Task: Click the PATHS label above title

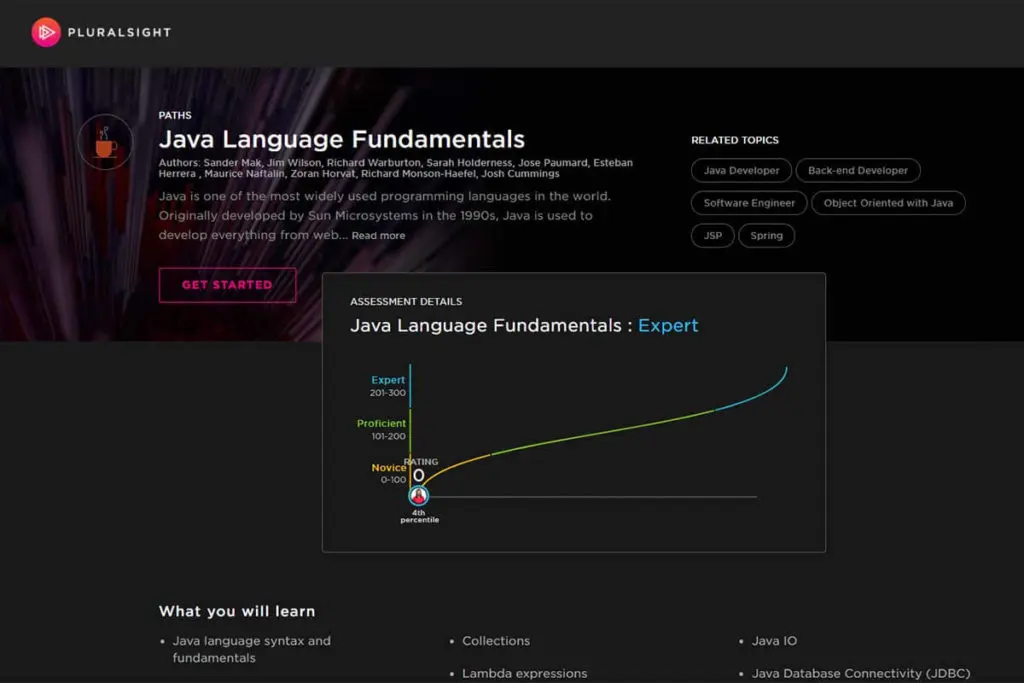Action: 175,116
